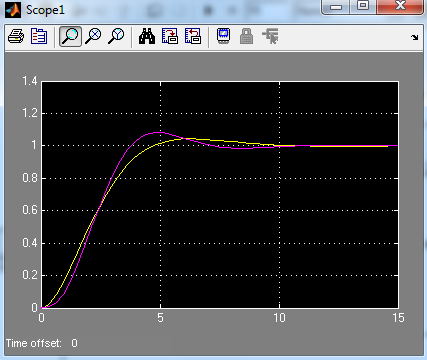Save current axes settings icon
The image size is (427, 360).
(x=170, y=36)
